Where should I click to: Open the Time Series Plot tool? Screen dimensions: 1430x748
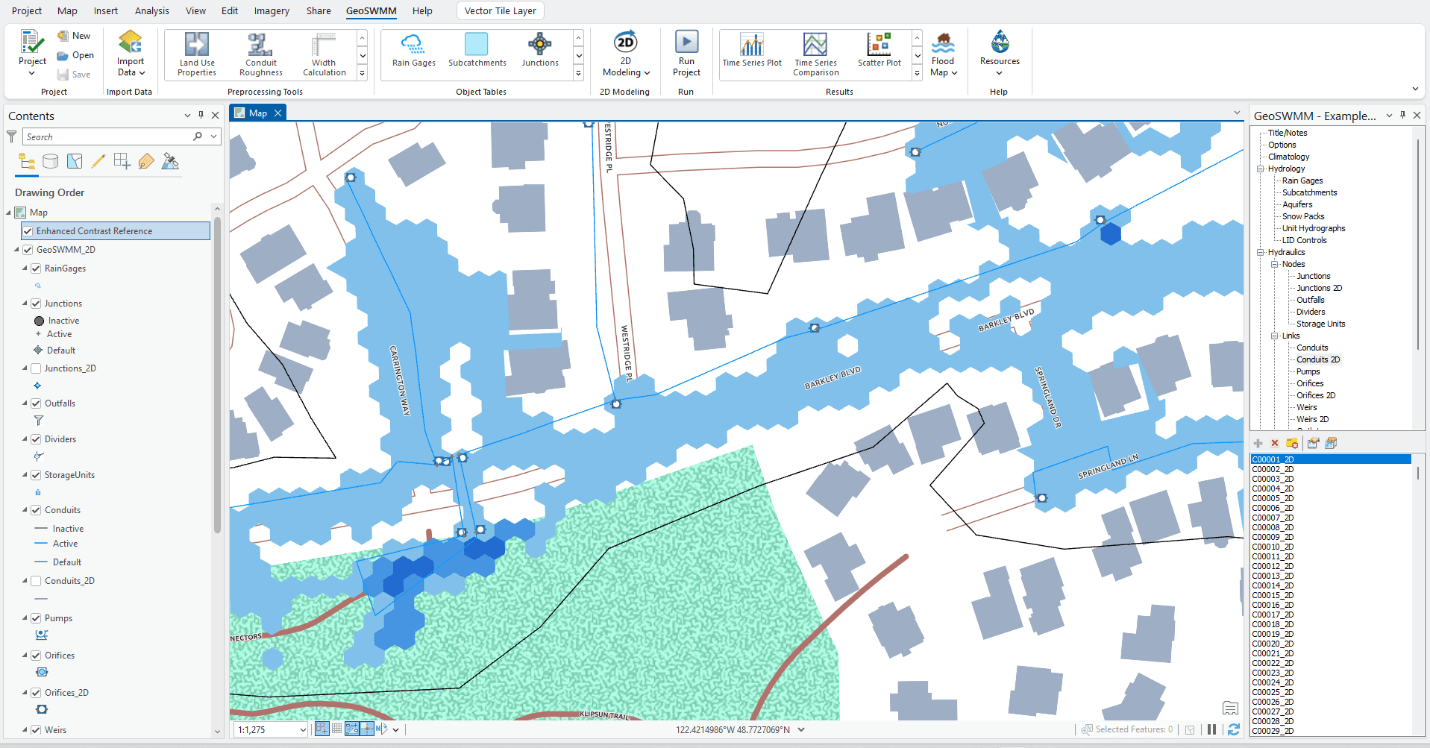pos(751,52)
